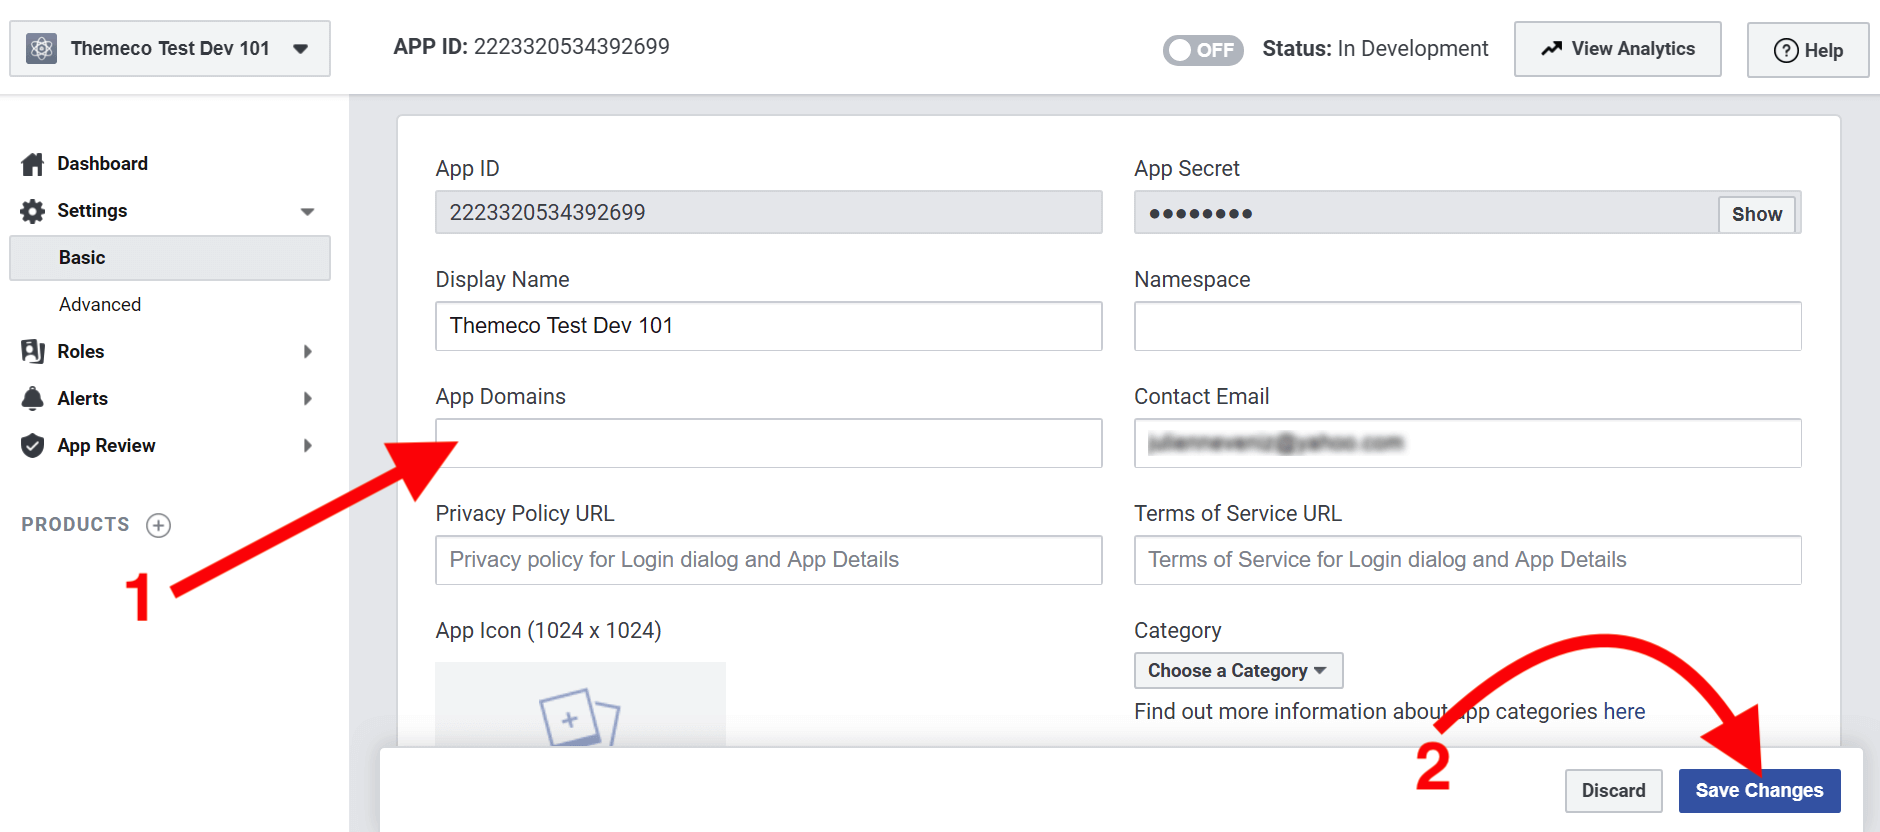Screen dimensions: 1880x832
Task: Click the app atom icon beside Themeco Test Dev 101
Action: (x=41, y=48)
